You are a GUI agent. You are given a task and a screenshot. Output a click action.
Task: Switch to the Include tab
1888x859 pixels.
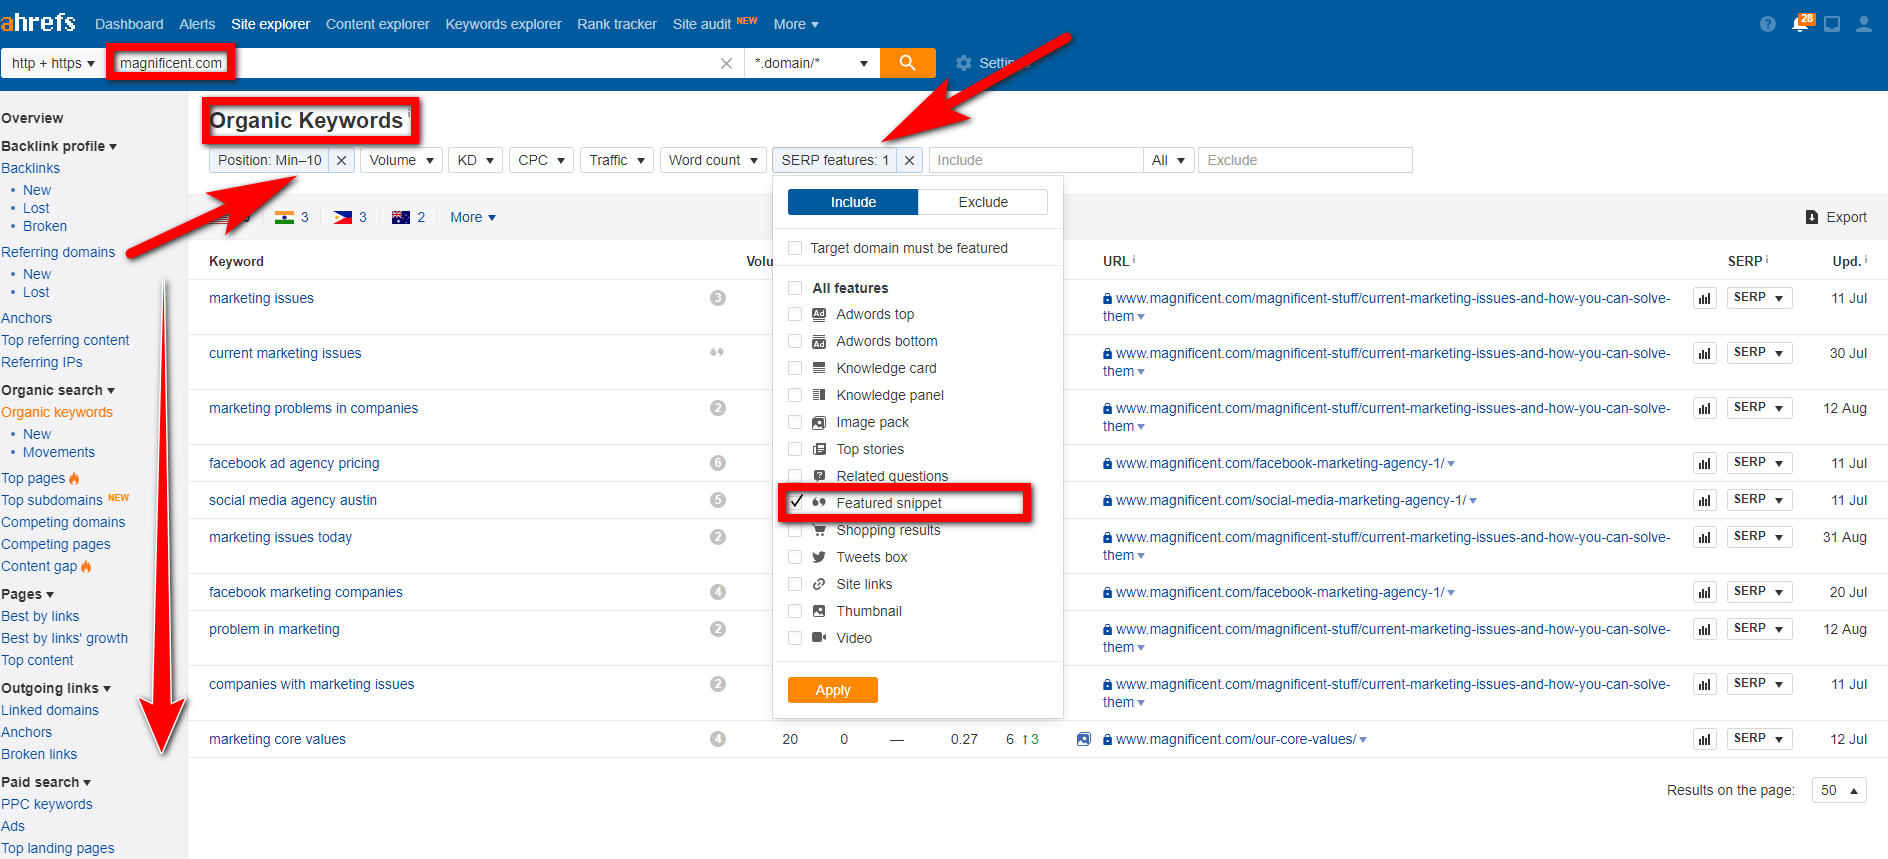pos(853,202)
